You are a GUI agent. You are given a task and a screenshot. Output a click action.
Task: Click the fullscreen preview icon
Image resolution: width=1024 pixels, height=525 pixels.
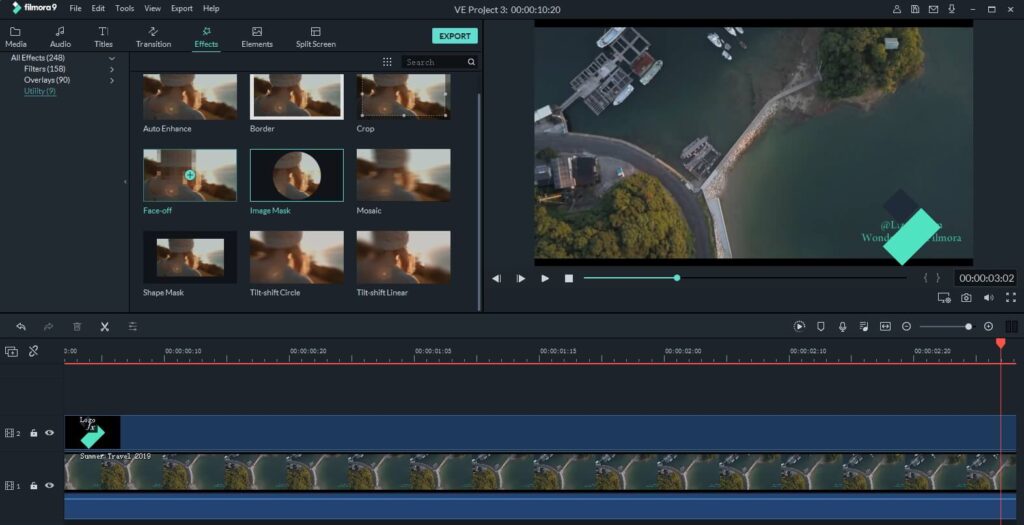(1010, 298)
